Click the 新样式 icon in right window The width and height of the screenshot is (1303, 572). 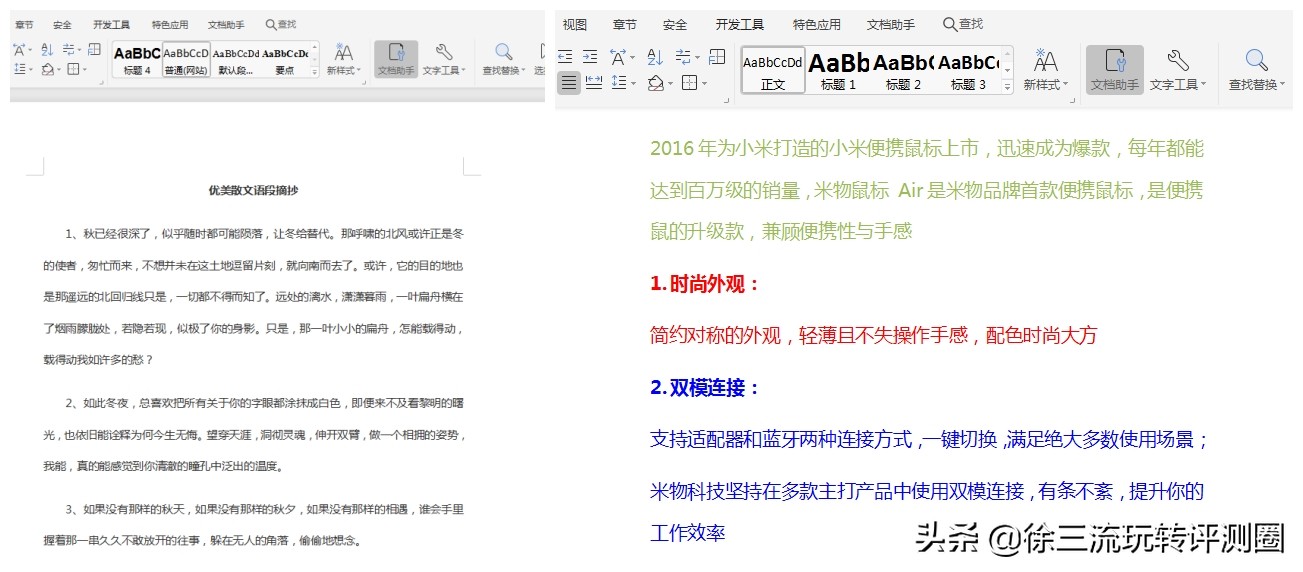point(1045,61)
